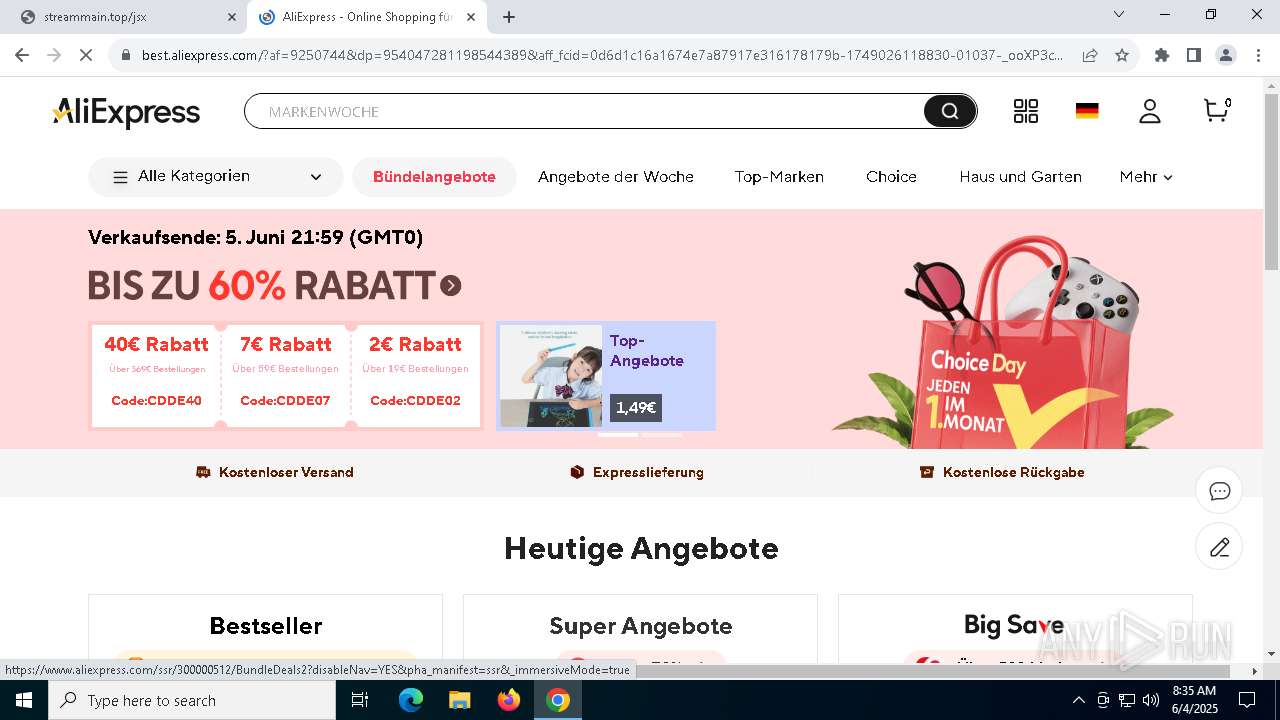Toggle Chrome side panel icon
This screenshot has width=1280, height=720.
1194,55
